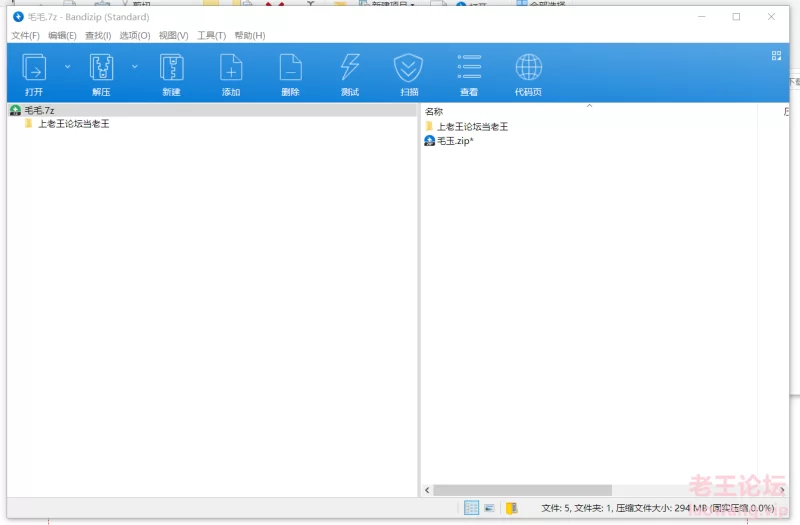Image resolution: width=800 pixels, height=525 pixels.
Task: Click the Bandizip logo in title bar
Action: click(18, 17)
